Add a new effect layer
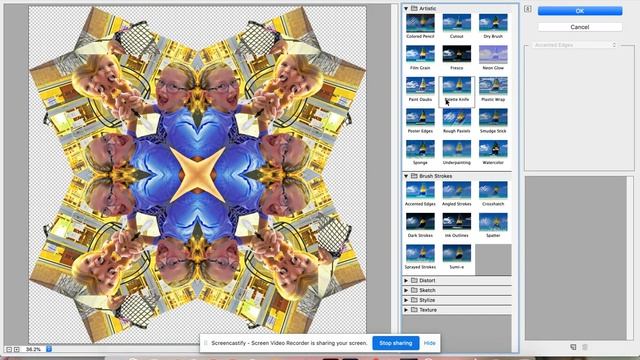The width and height of the screenshot is (640, 360). (x=573, y=347)
